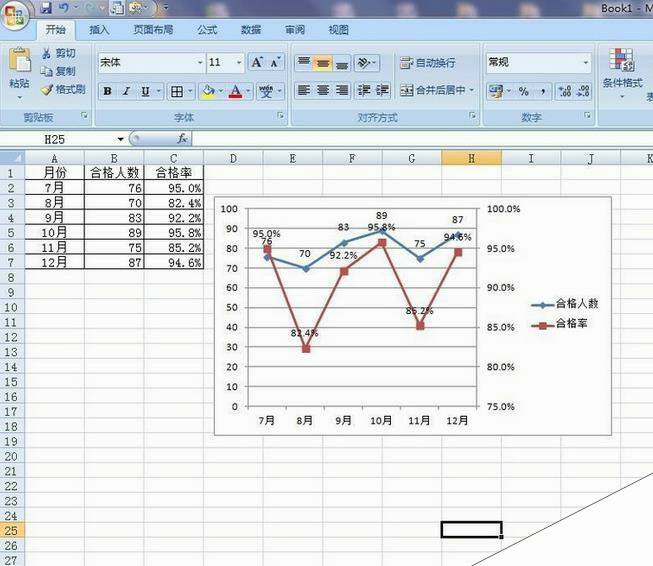Apply cell borders icon
The height and width of the screenshot is (566, 653).
click(177, 91)
